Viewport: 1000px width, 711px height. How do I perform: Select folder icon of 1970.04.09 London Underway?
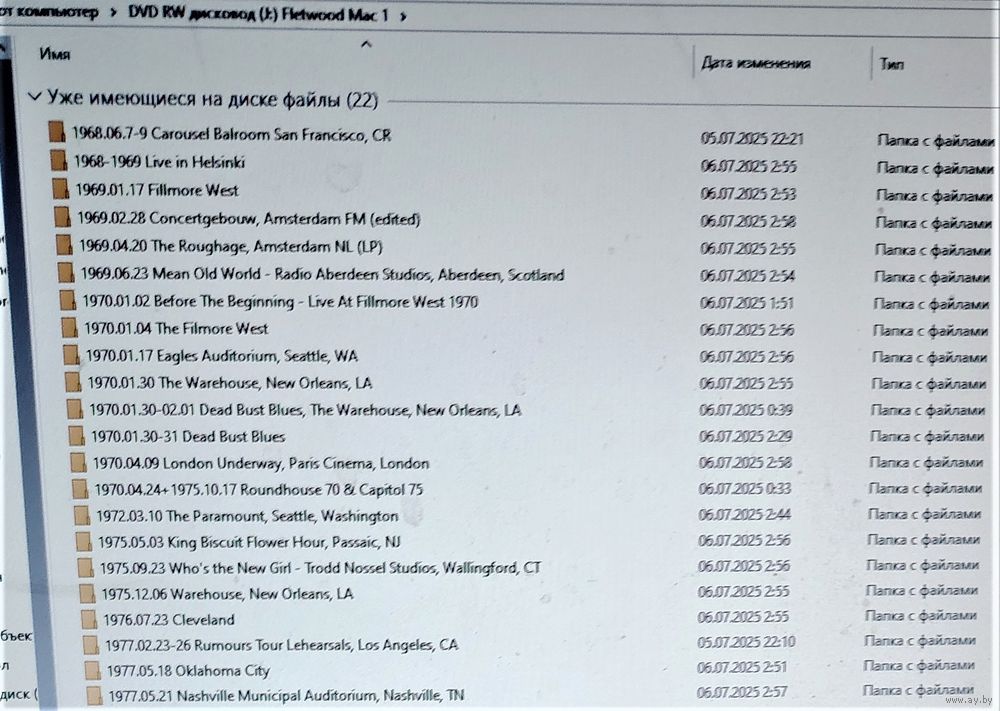click(x=78, y=462)
